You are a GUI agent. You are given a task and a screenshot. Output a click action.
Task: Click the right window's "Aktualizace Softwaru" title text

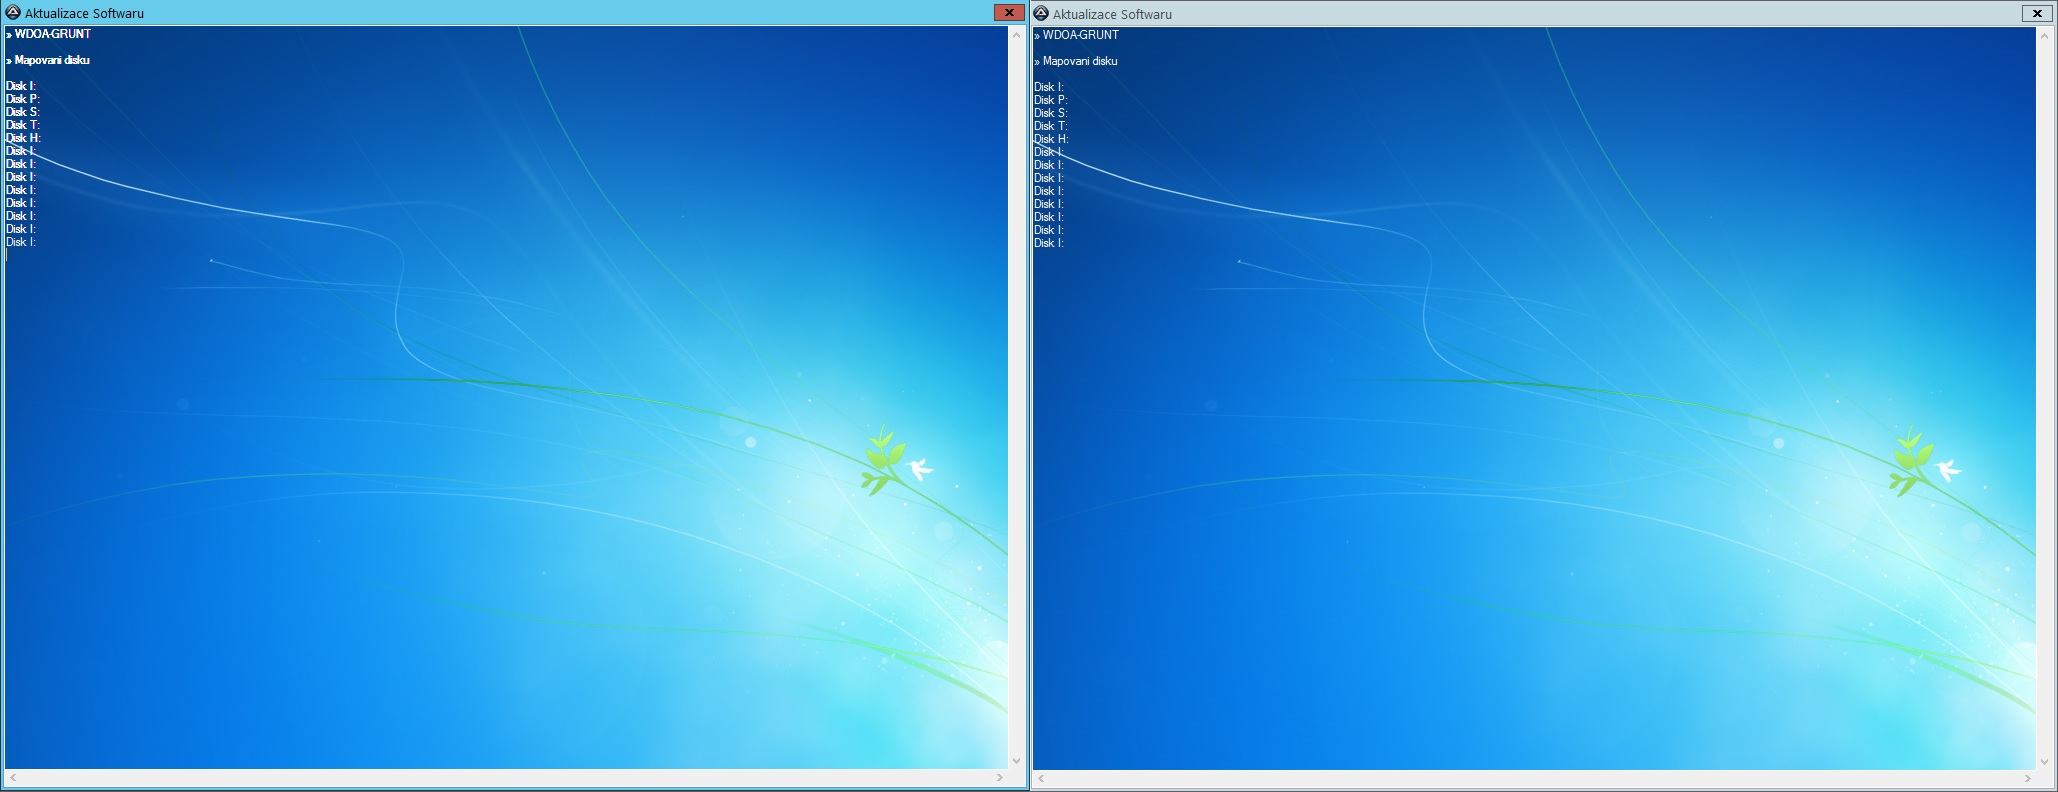coord(1112,14)
